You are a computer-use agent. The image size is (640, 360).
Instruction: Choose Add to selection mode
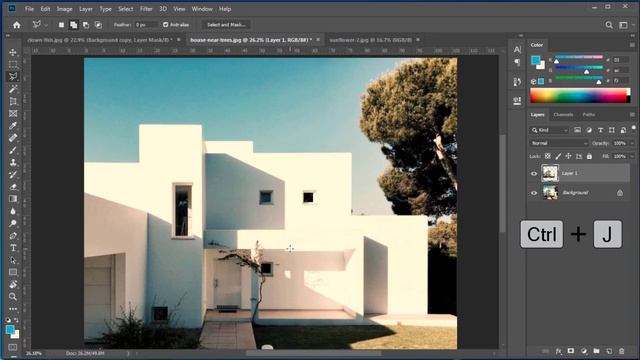(73, 25)
